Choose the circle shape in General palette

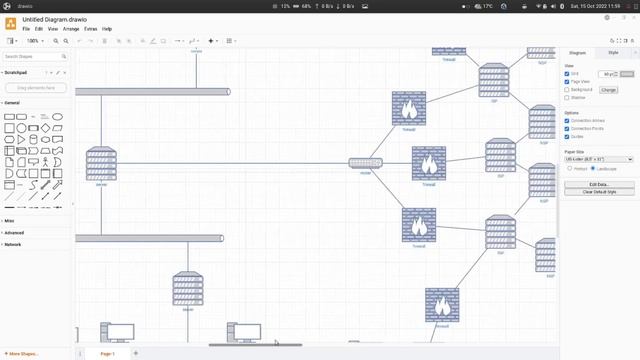click(21, 128)
